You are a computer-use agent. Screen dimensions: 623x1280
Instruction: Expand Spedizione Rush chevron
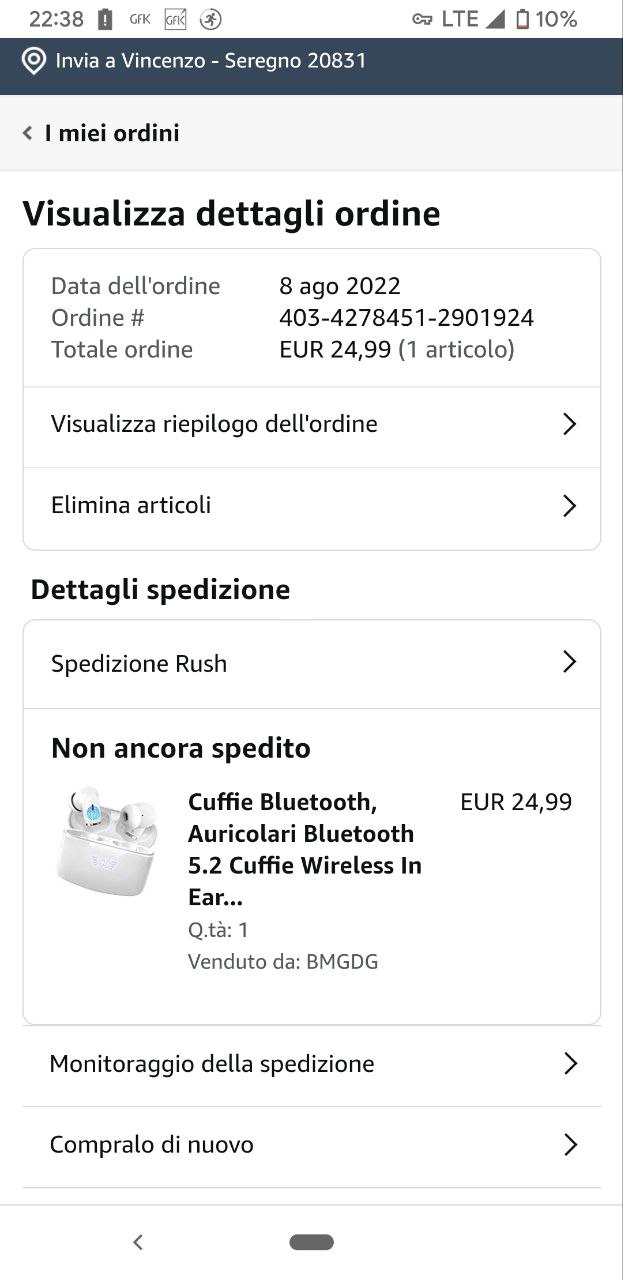[569, 662]
